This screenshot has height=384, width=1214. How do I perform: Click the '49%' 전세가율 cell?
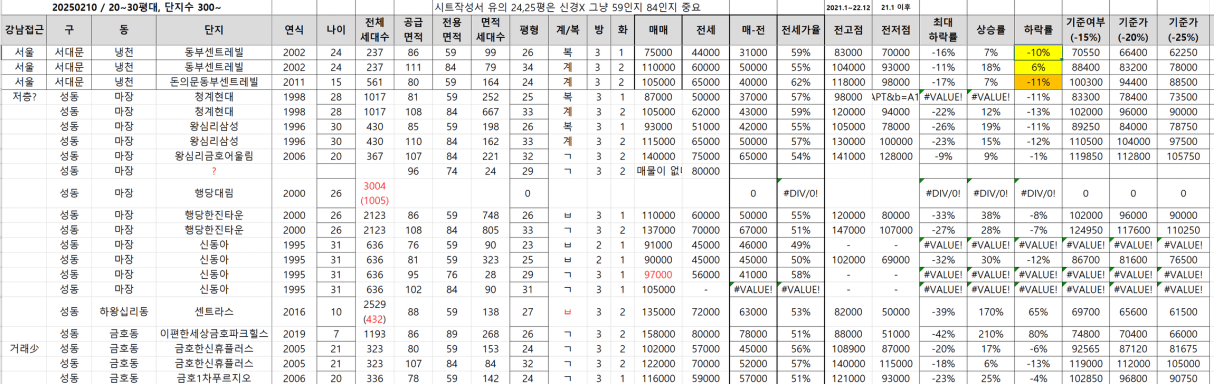pos(800,244)
